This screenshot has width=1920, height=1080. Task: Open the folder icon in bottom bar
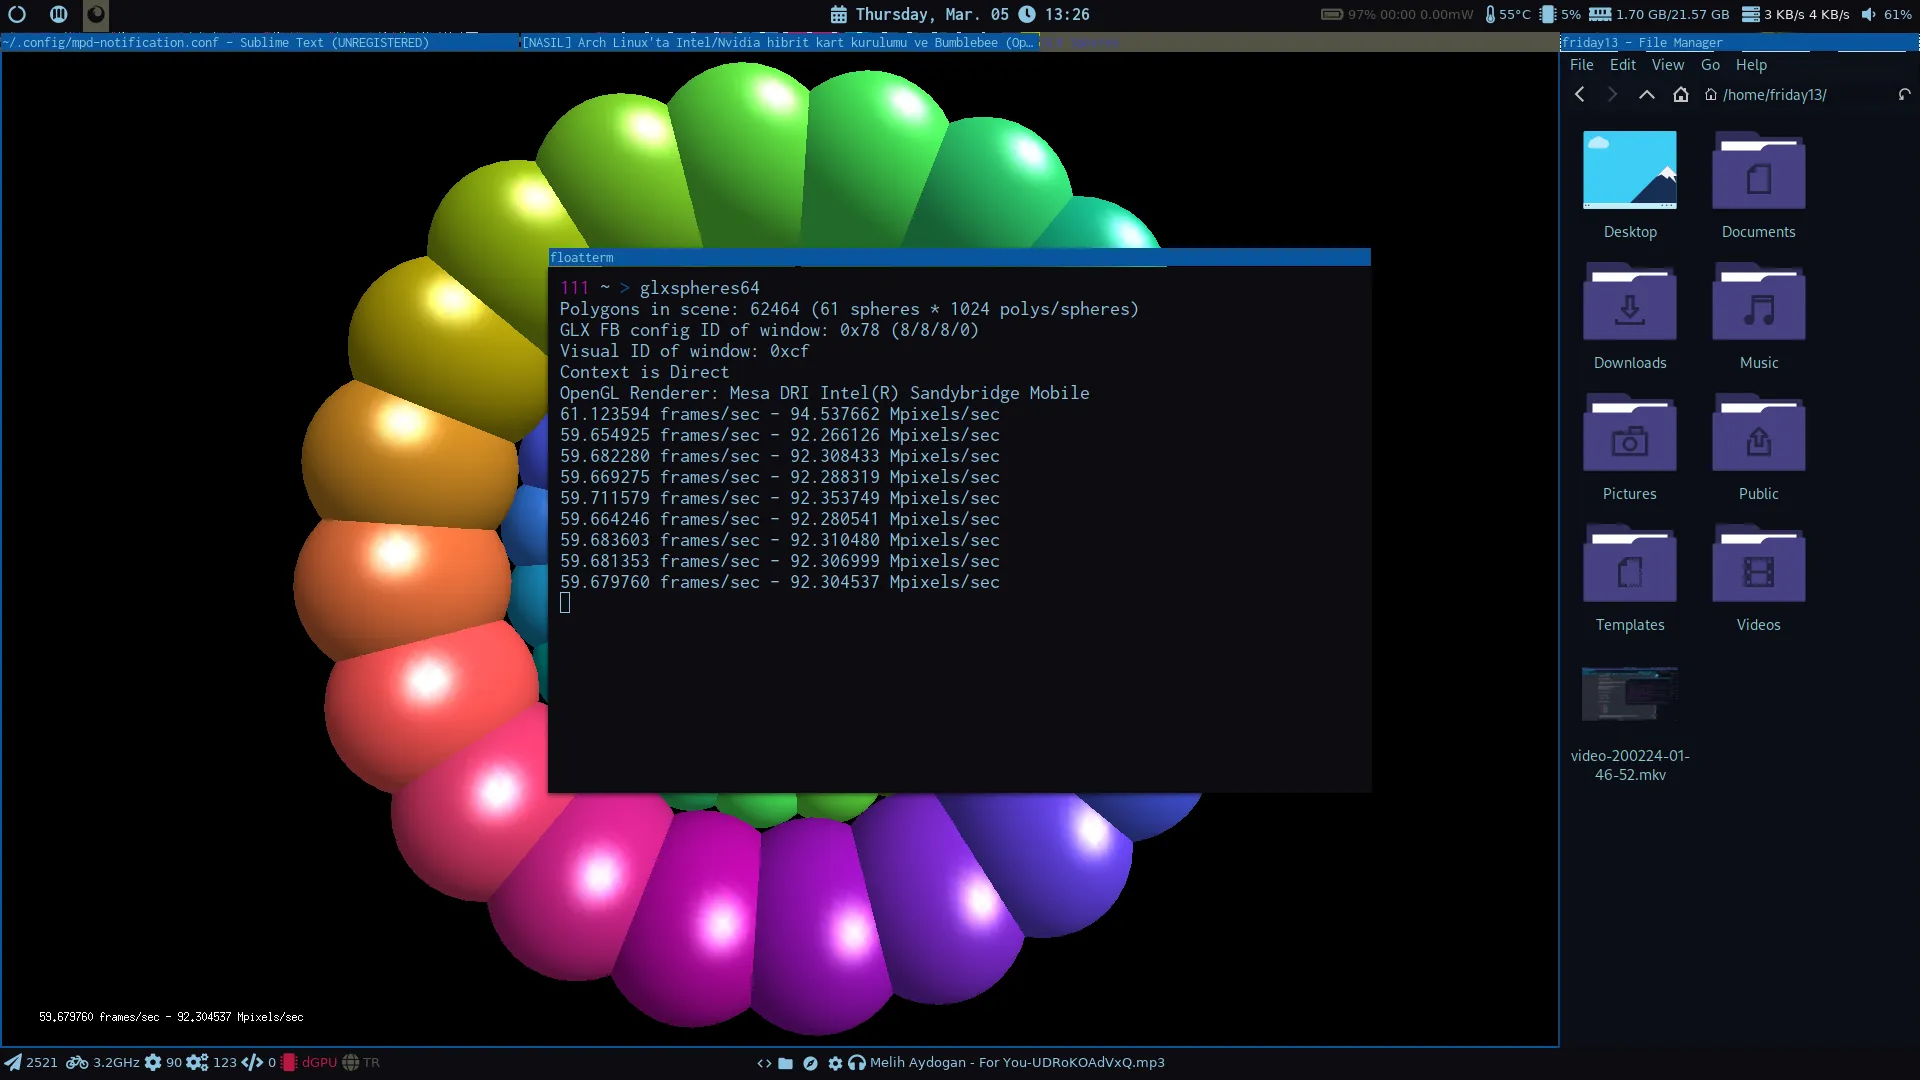click(x=785, y=1064)
